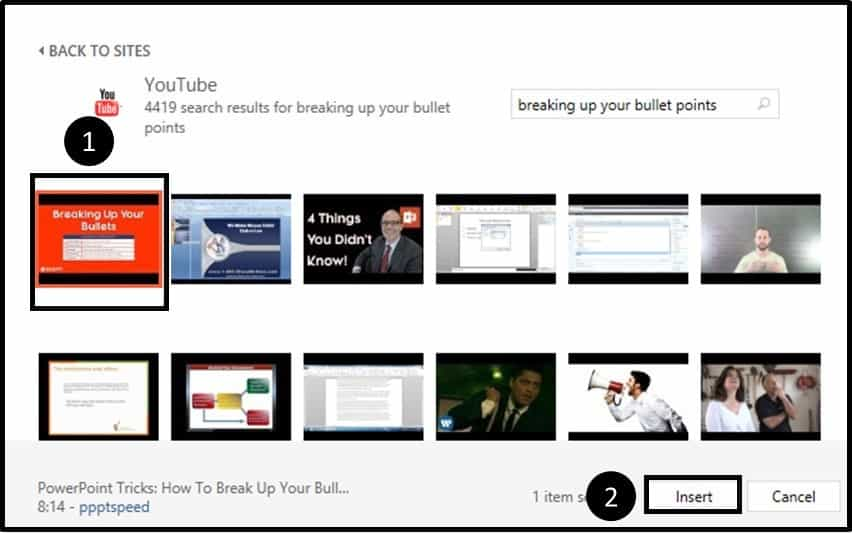Select the man with megaphone thumbnail

(628, 396)
